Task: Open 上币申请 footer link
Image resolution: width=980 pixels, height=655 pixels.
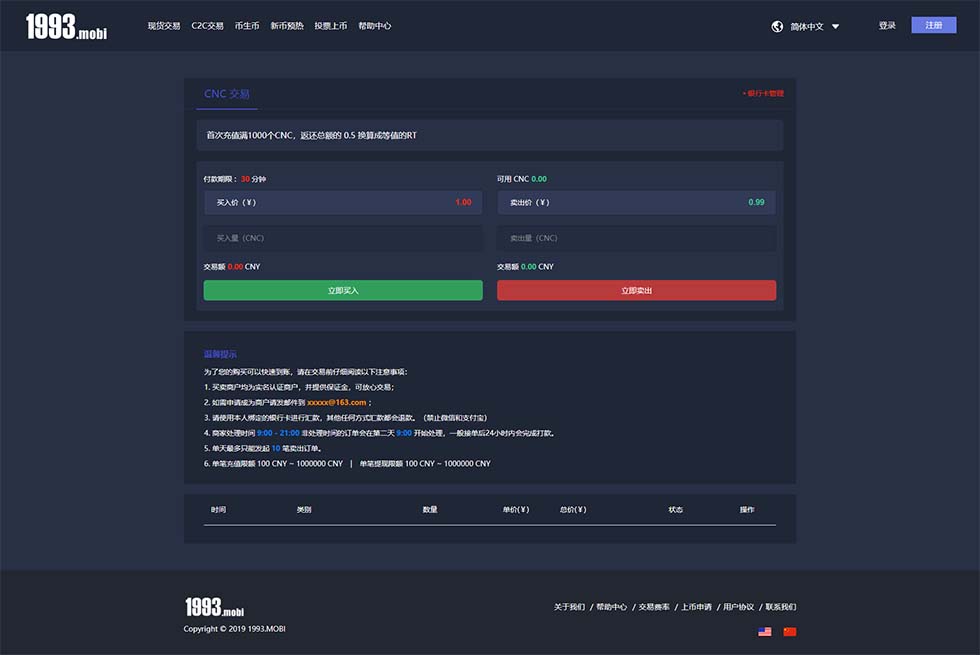Action: point(696,607)
